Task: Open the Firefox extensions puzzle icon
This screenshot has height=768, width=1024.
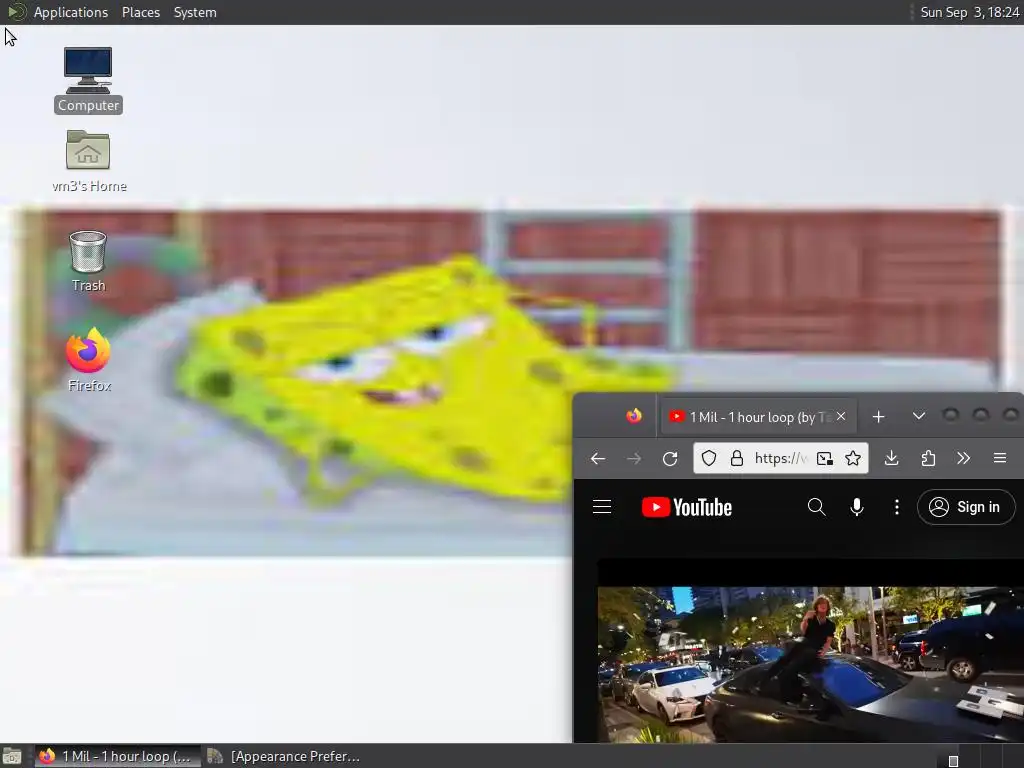Action: (928, 458)
